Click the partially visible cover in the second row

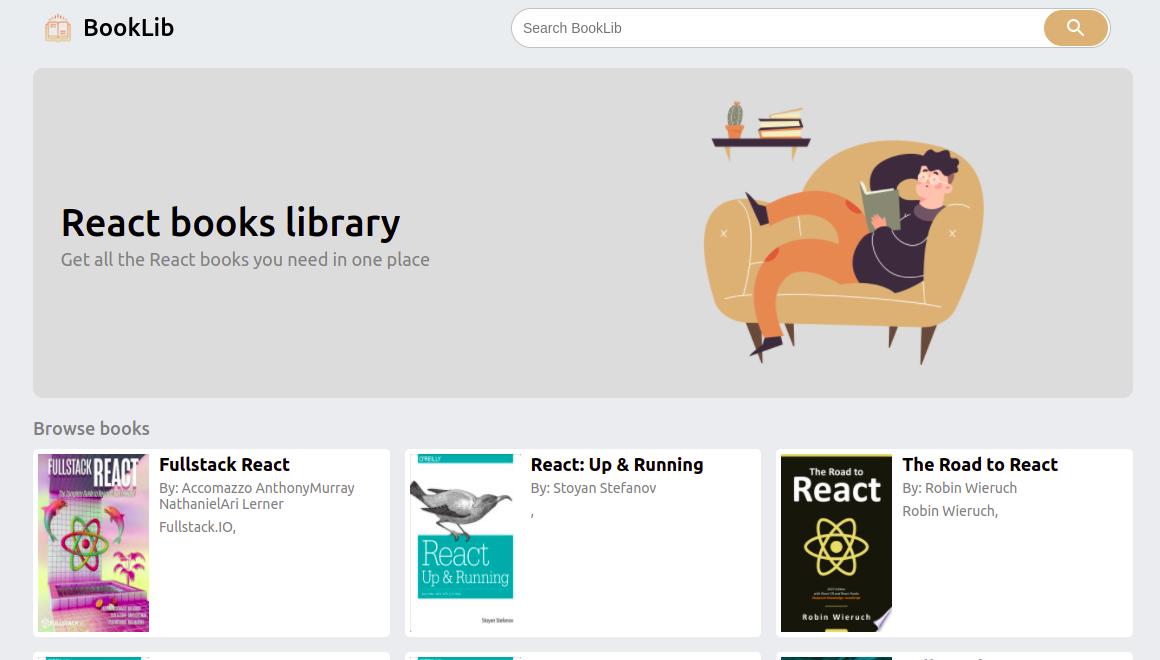tap(93, 658)
